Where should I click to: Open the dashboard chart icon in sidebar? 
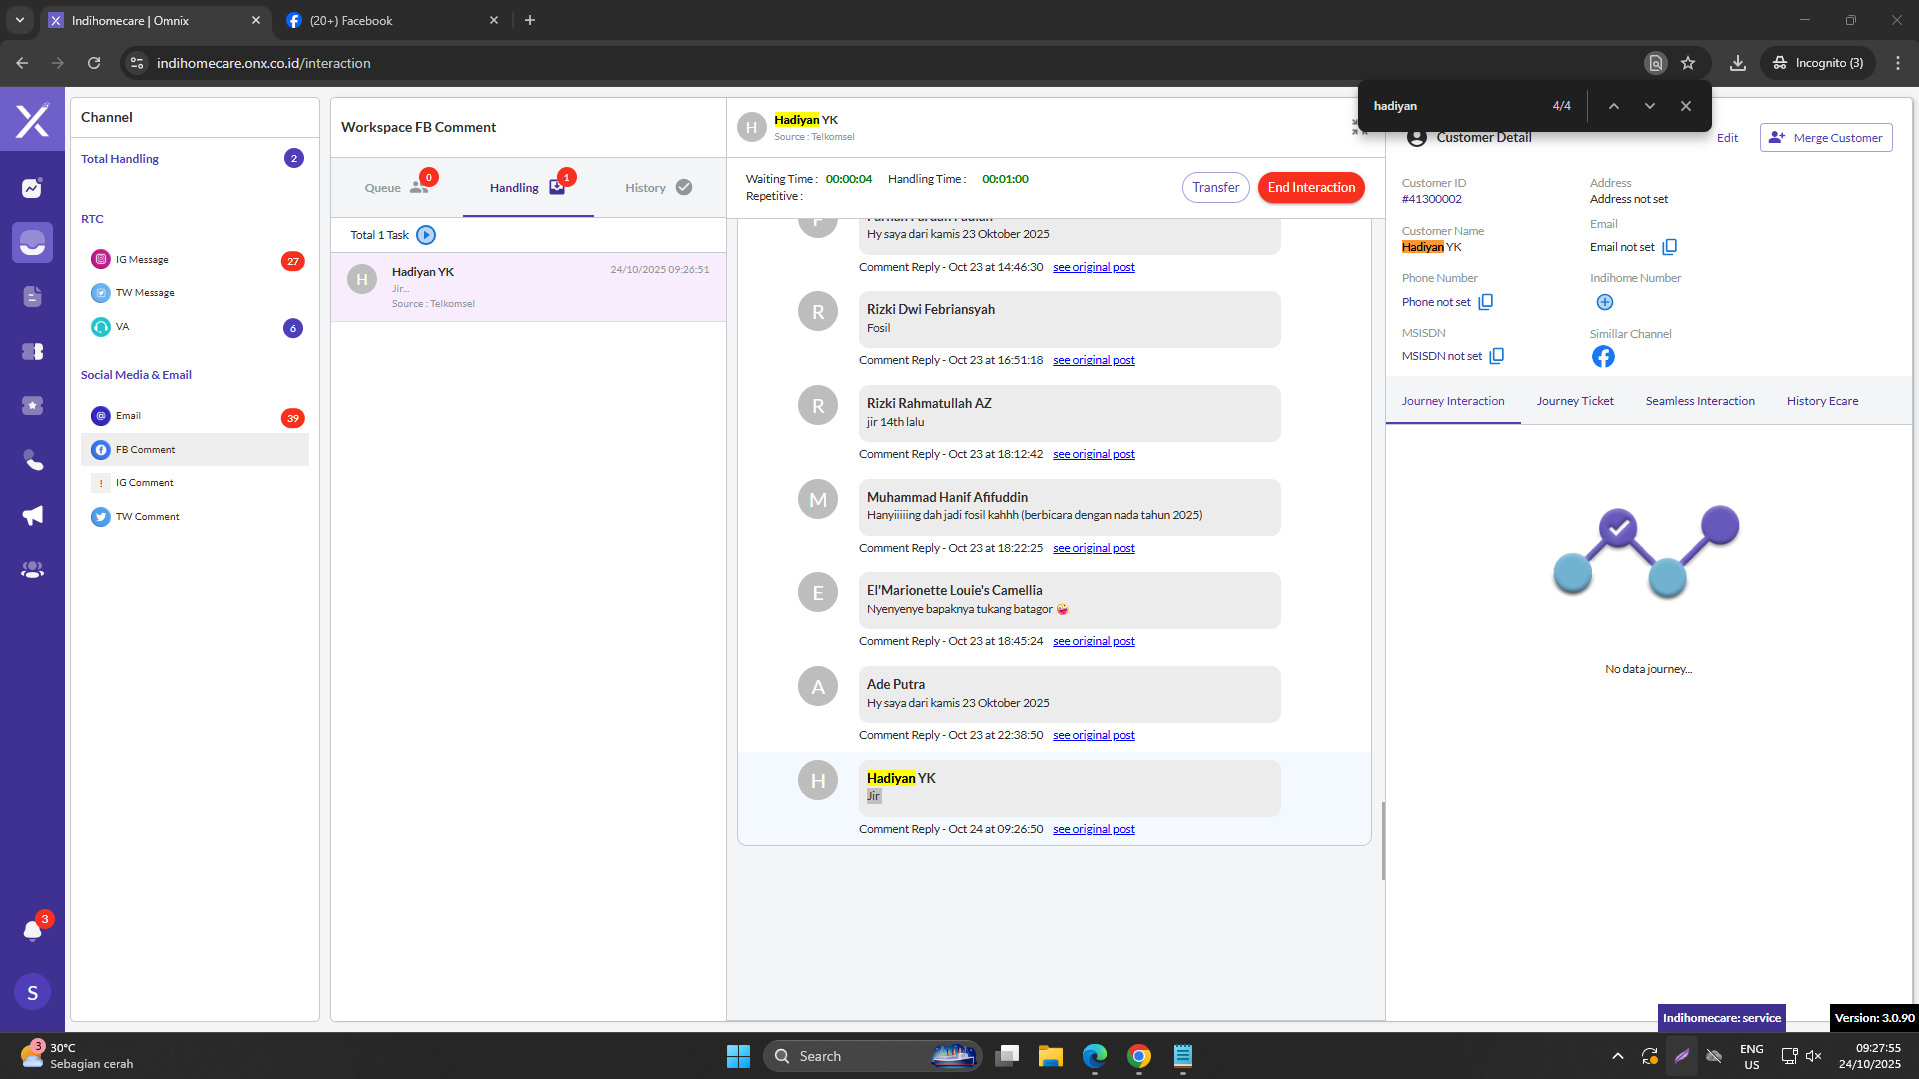coord(32,188)
